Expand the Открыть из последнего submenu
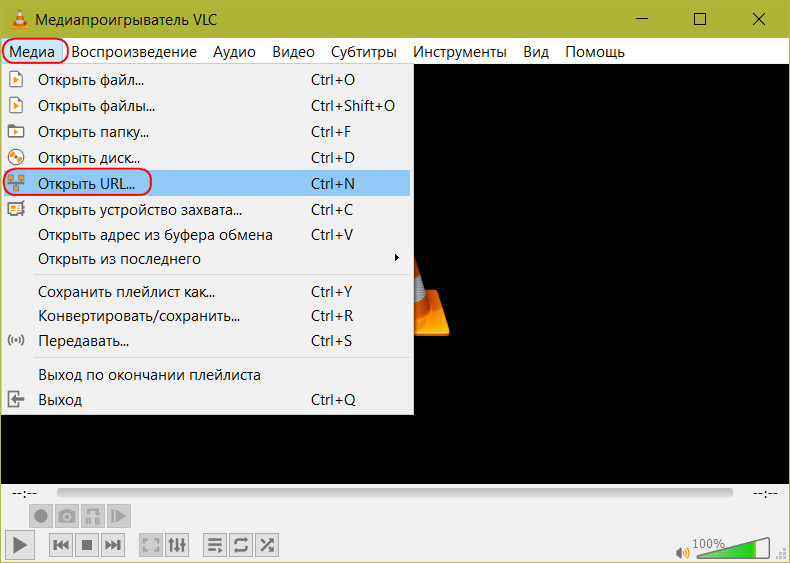 pos(207,259)
